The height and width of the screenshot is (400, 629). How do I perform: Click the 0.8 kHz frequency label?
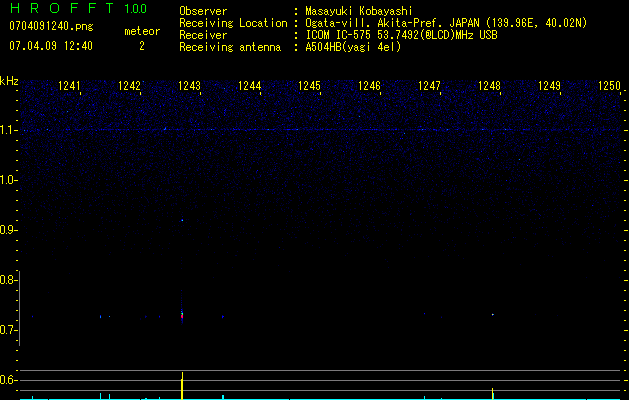pos(7,280)
